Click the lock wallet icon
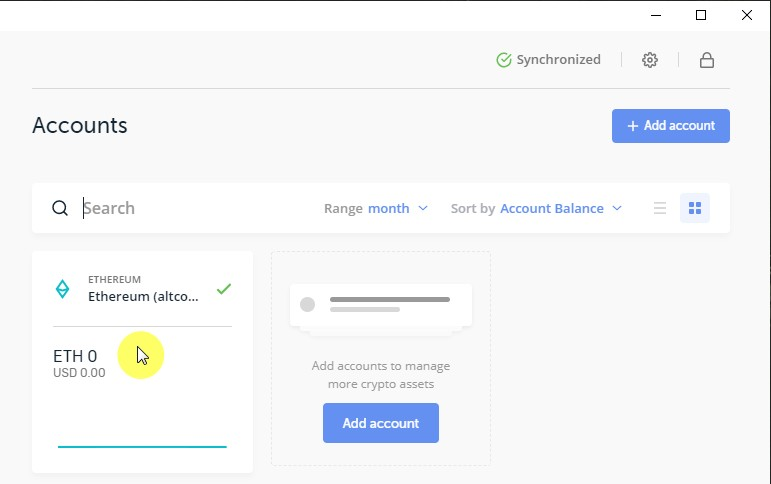The image size is (771, 484). pyautogui.click(x=707, y=60)
